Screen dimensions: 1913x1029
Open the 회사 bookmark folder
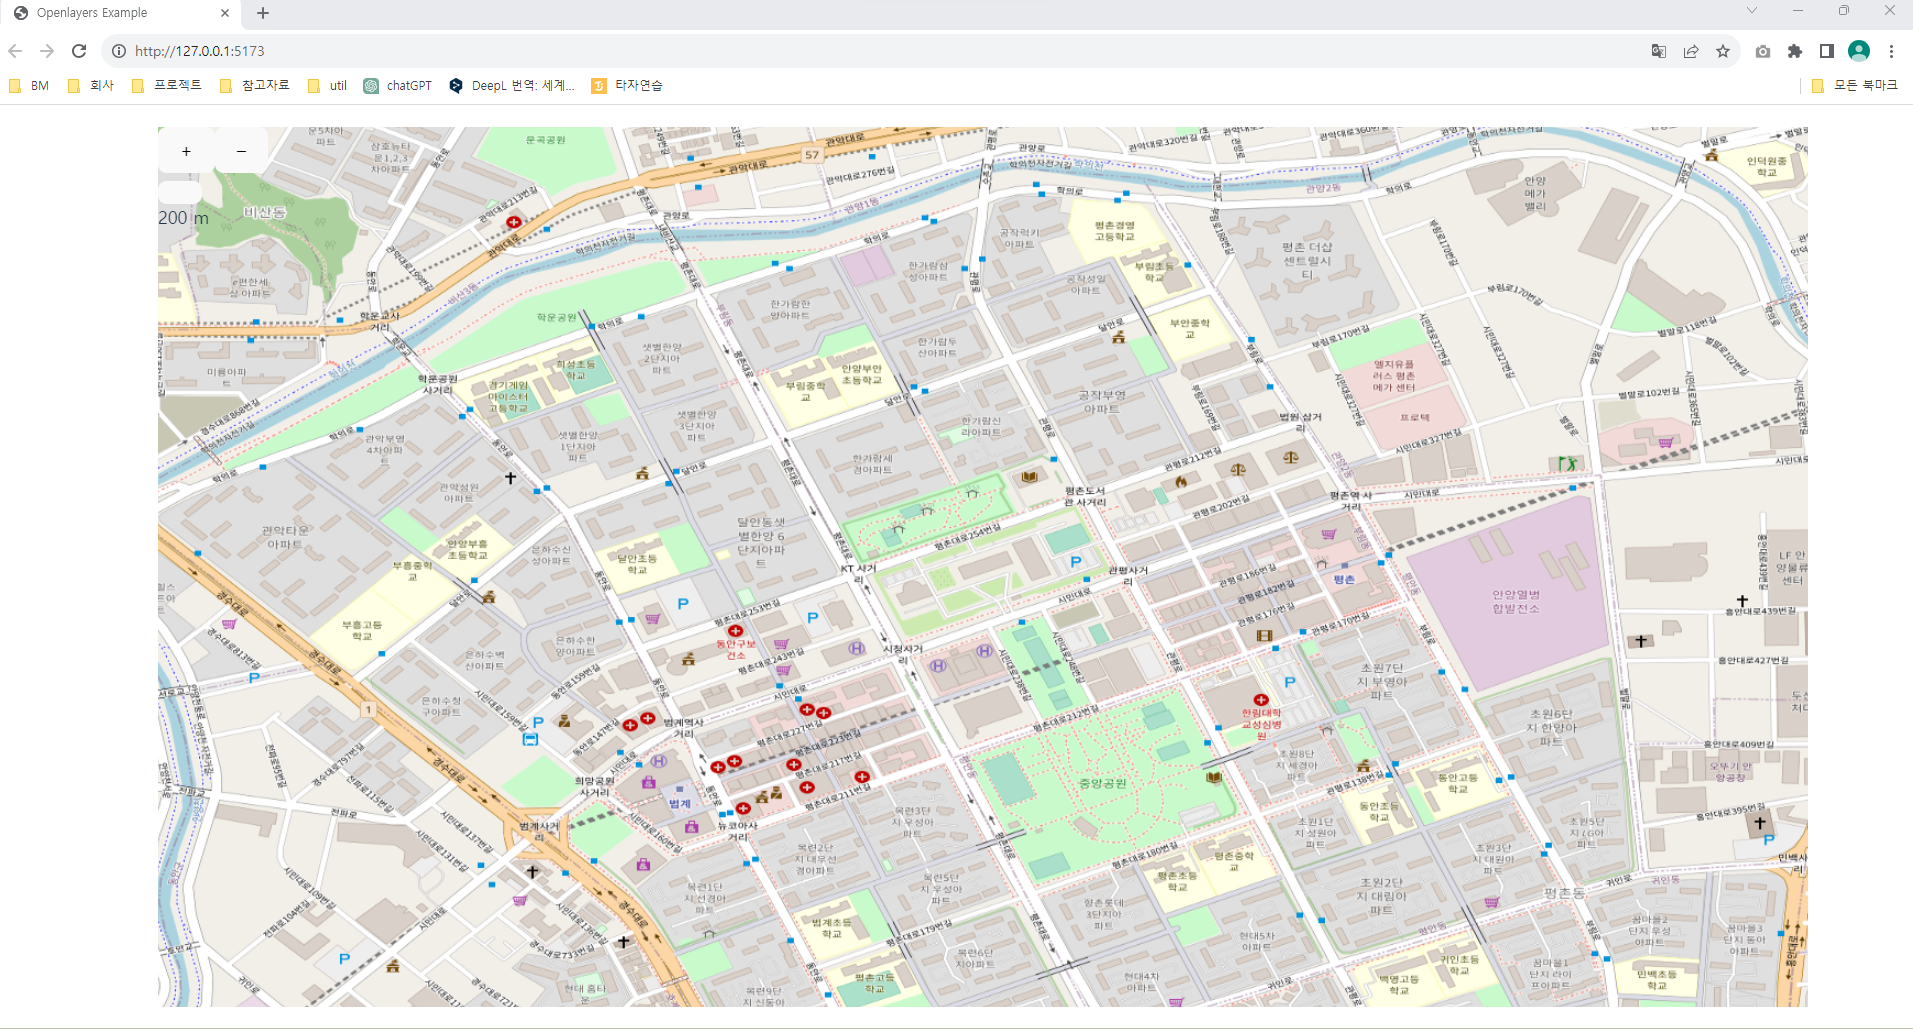91,86
